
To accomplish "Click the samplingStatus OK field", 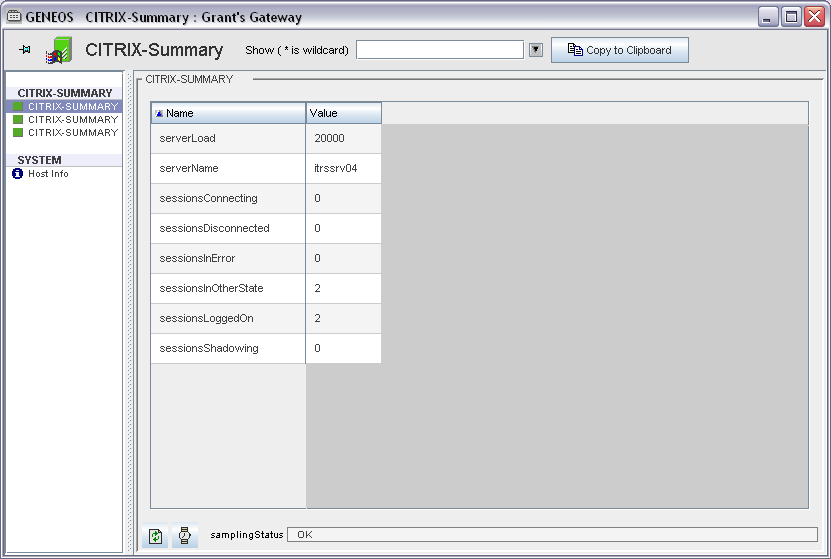I will click(551, 535).
